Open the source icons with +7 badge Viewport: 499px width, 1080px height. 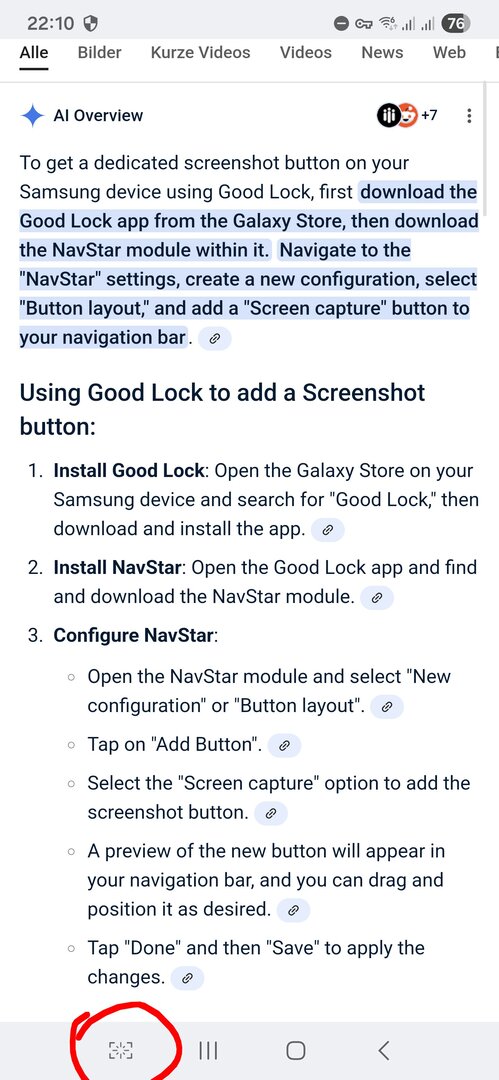[x=407, y=116]
